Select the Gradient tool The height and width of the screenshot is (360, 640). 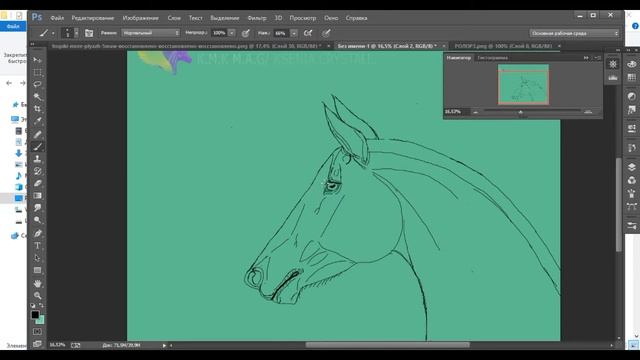pos(37,196)
